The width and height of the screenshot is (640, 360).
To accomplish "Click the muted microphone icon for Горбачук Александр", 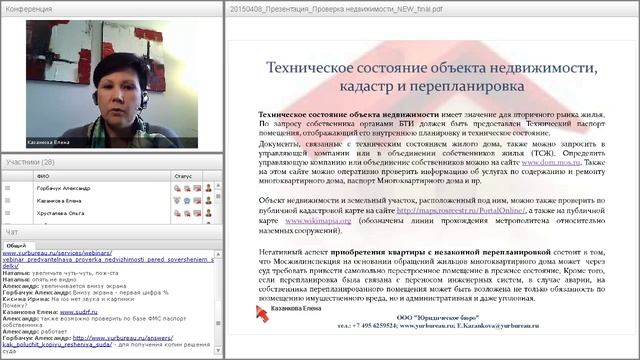I will point(177,188).
